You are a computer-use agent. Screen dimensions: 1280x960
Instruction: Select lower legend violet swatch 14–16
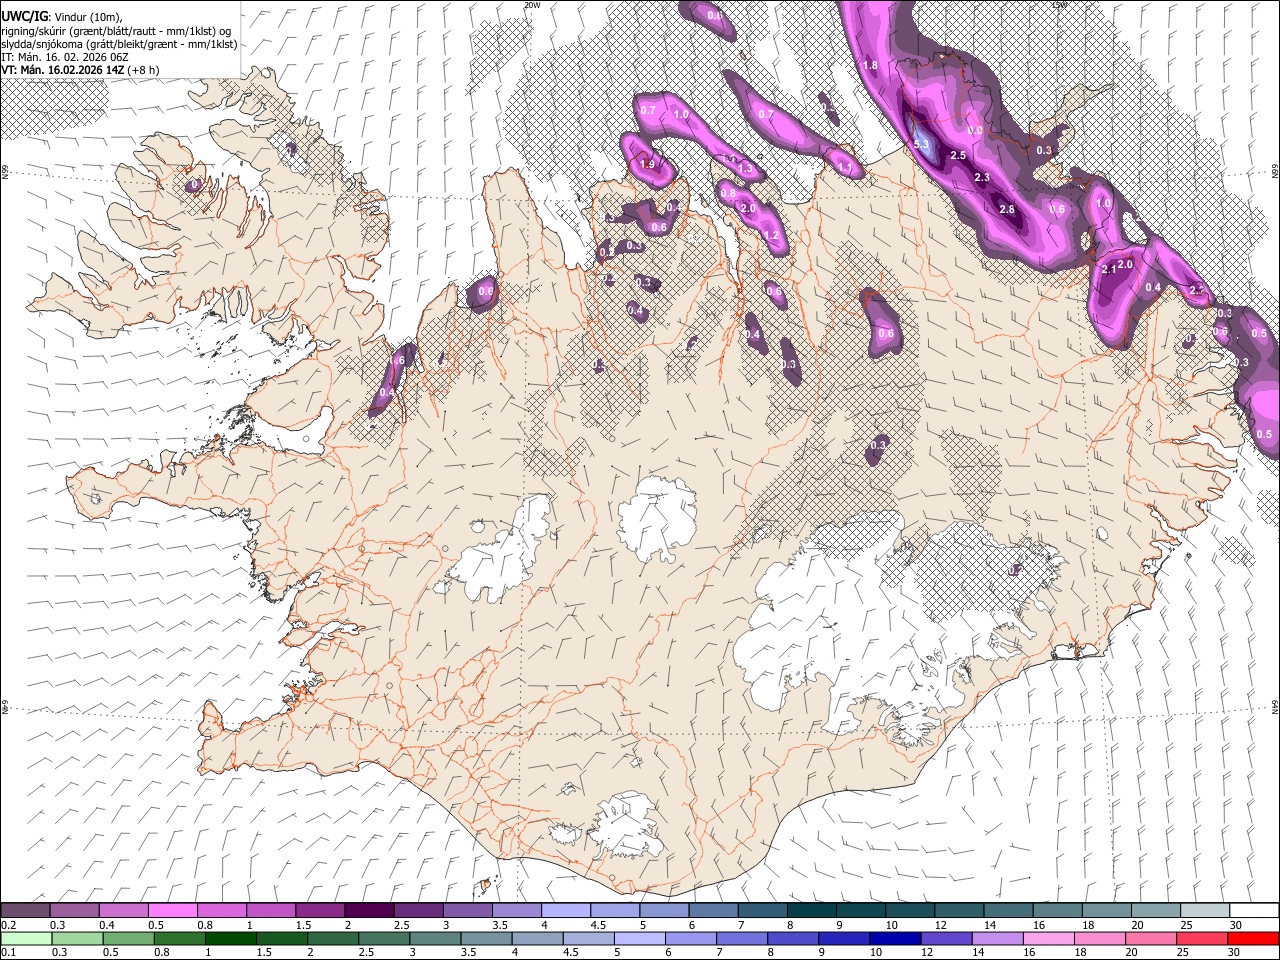click(x=997, y=938)
